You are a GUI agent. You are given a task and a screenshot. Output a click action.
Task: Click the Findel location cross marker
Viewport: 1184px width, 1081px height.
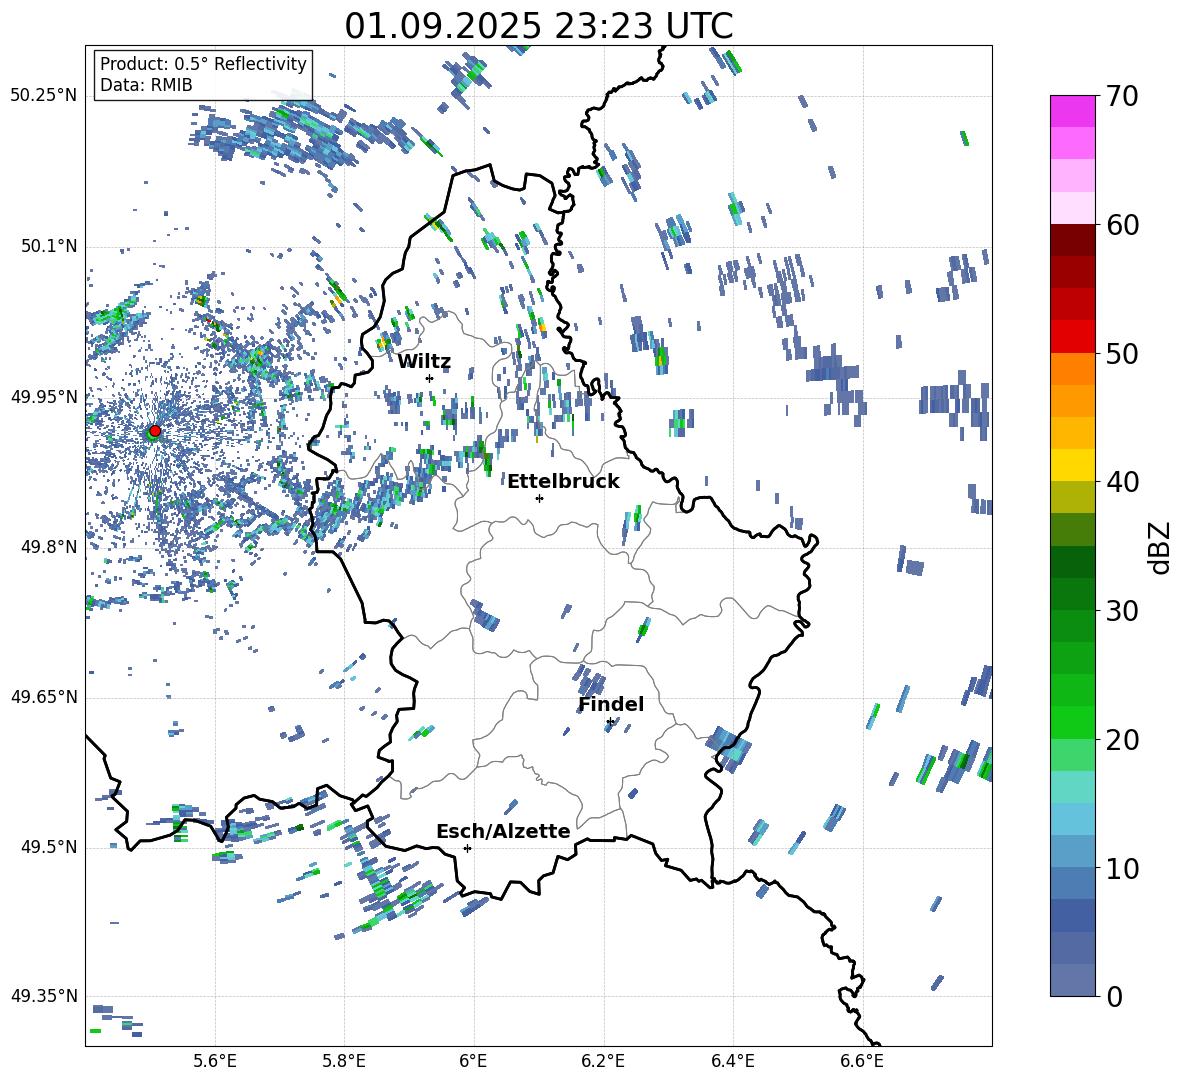[610, 722]
